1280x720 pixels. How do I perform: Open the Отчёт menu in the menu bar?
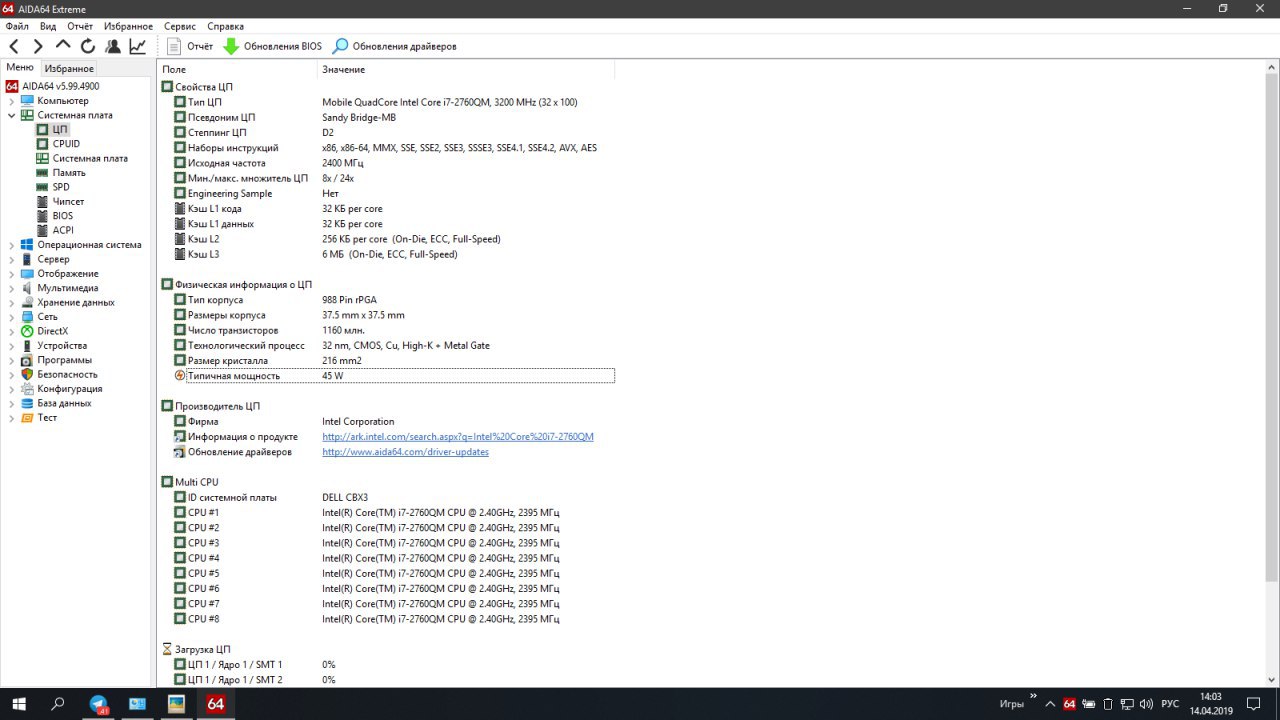(x=80, y=26)
